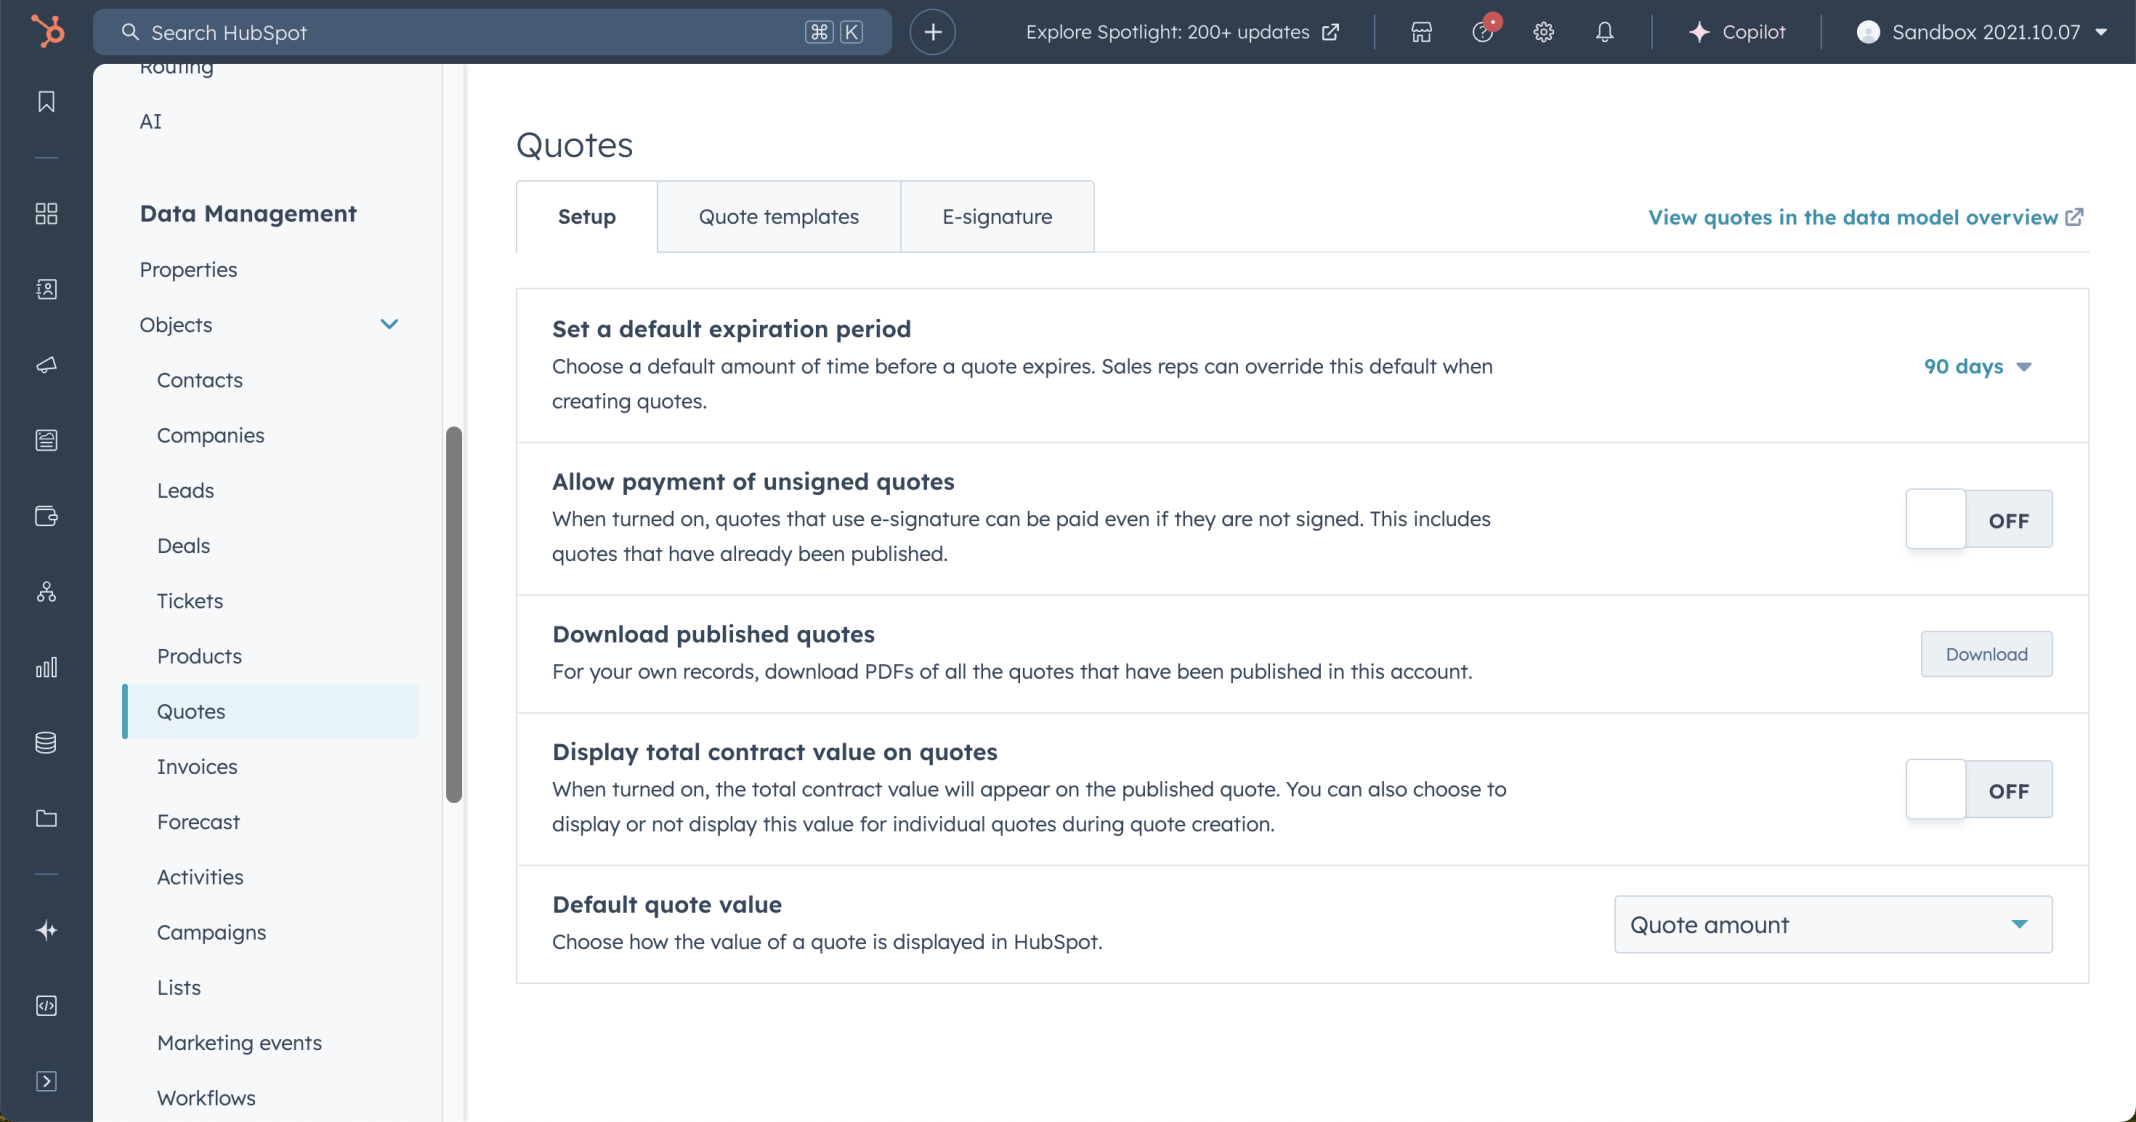This screenshot has height=1122, width=2136.
Task: Open Breeze AI sparkle icon in left rail
Action: coord(46,930)
